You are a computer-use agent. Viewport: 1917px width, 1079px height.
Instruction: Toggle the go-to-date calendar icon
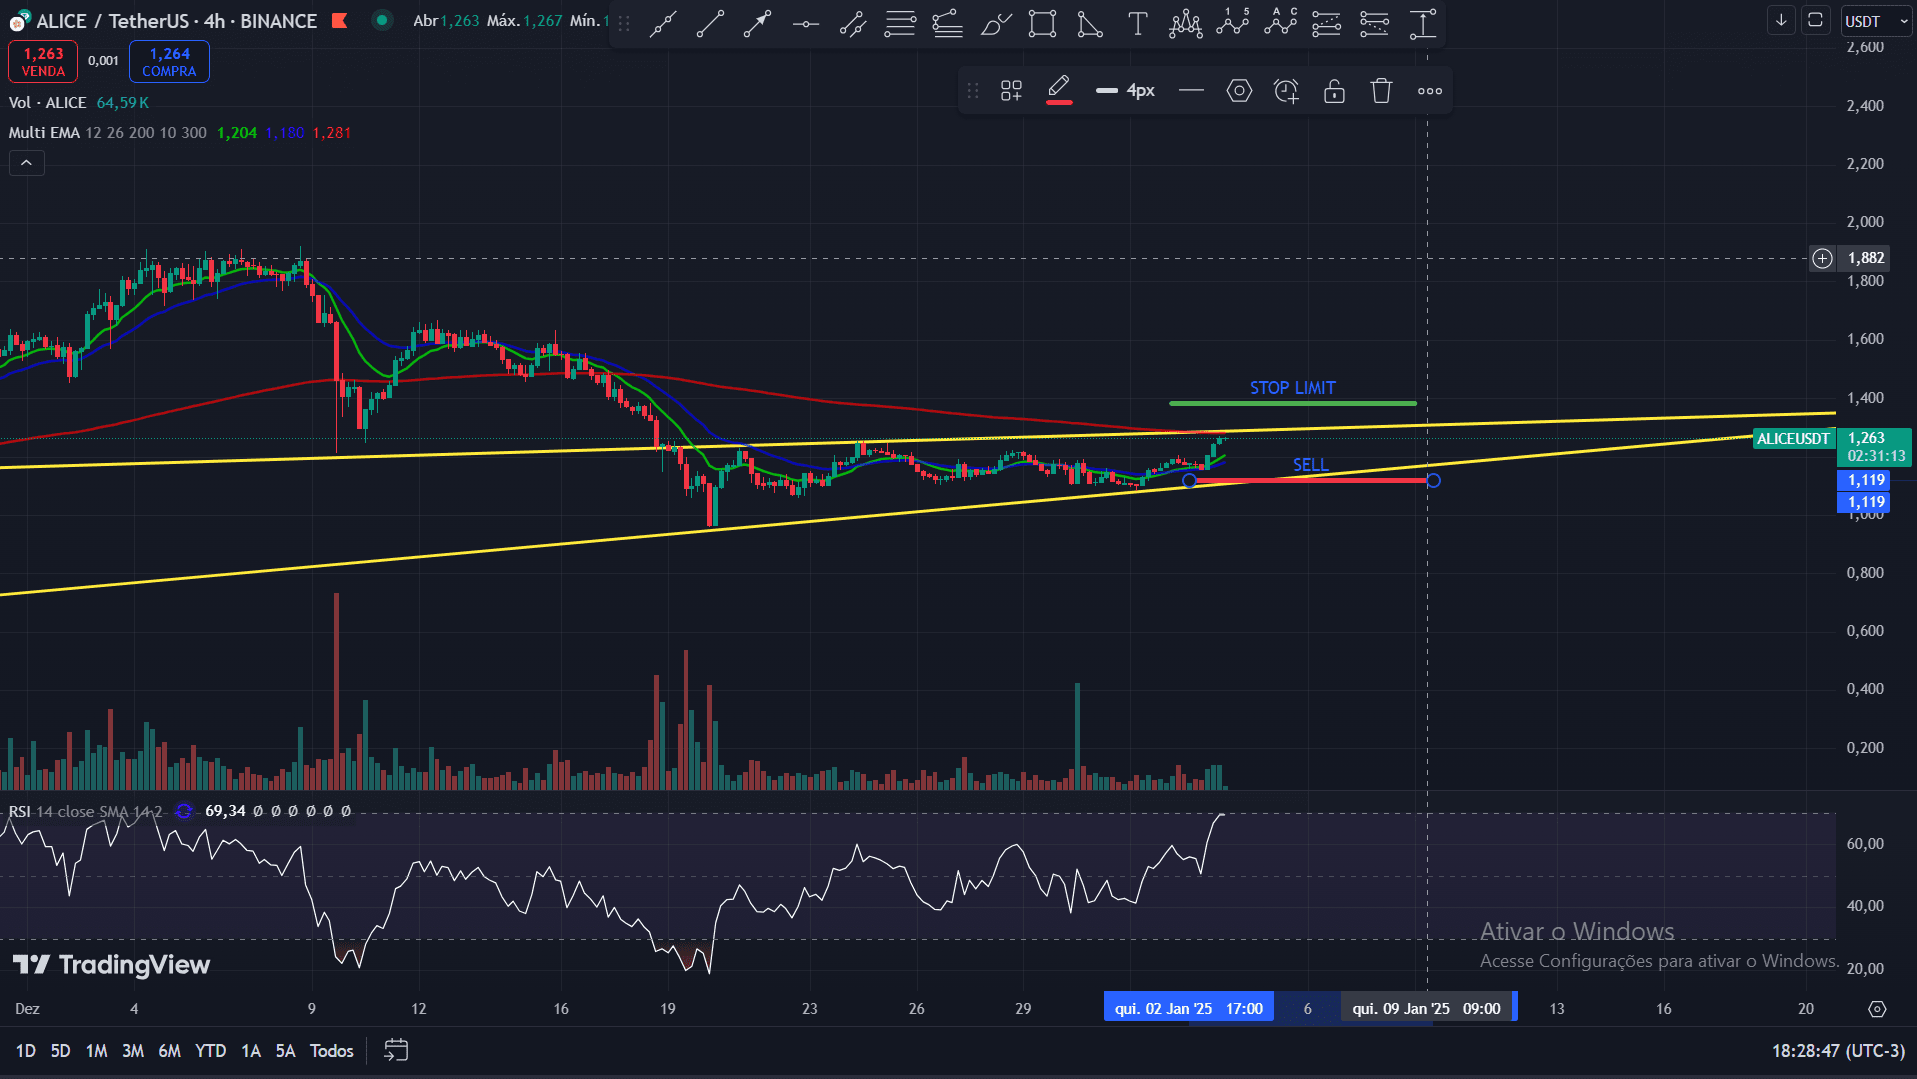[x=396, y=1050]
